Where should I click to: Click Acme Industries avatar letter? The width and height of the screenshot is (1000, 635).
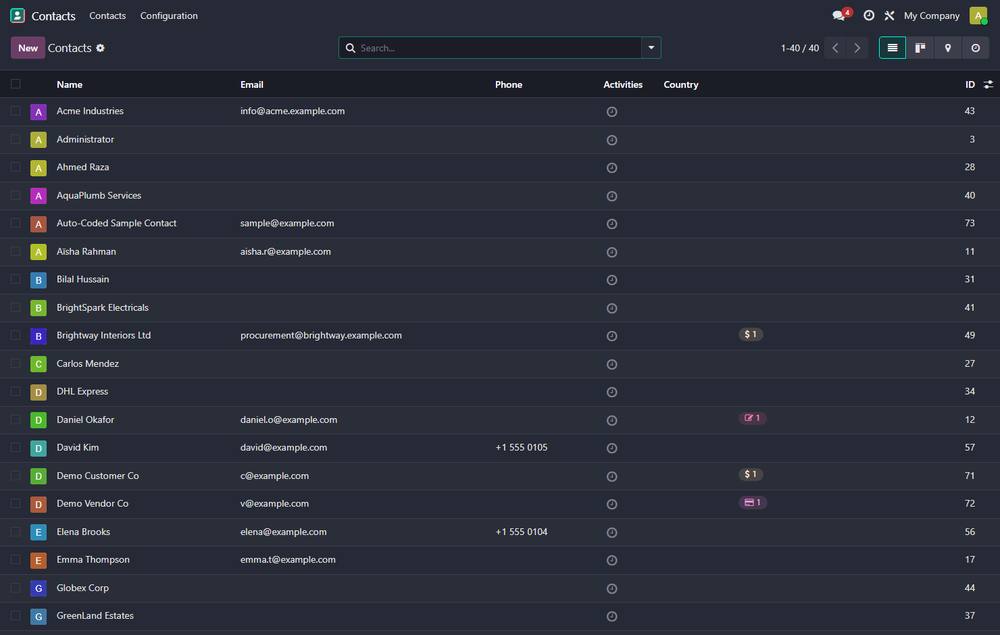coord(38,112)
